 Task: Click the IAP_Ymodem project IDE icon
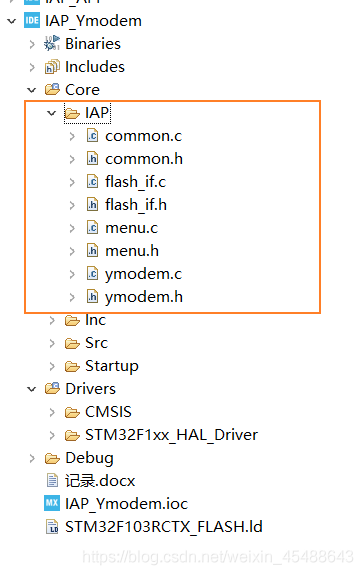(x=32, y=21)
